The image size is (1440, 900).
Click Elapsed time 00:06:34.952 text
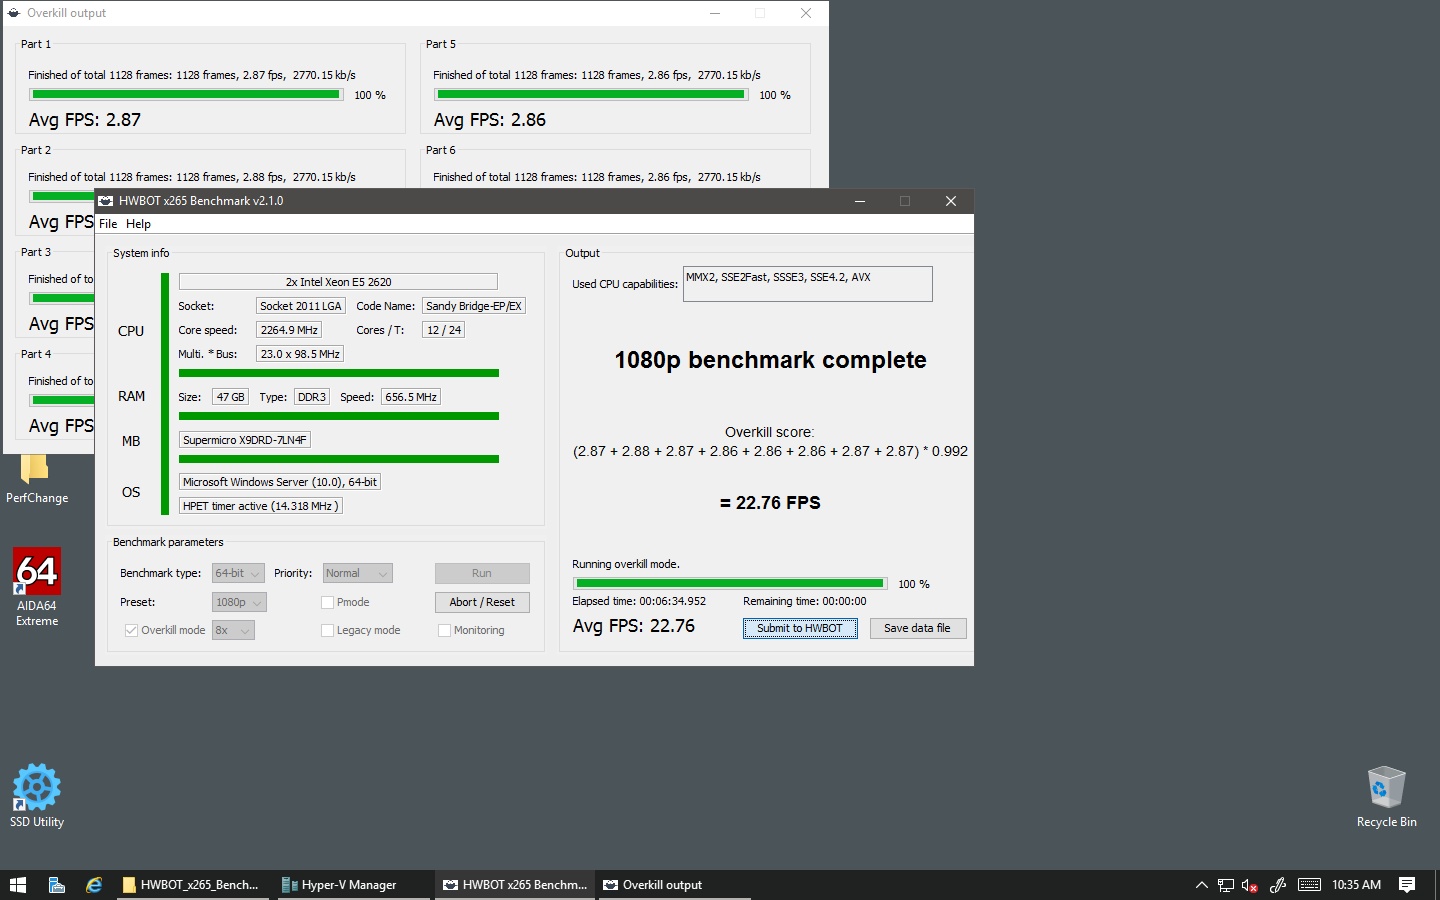(639, 602)
